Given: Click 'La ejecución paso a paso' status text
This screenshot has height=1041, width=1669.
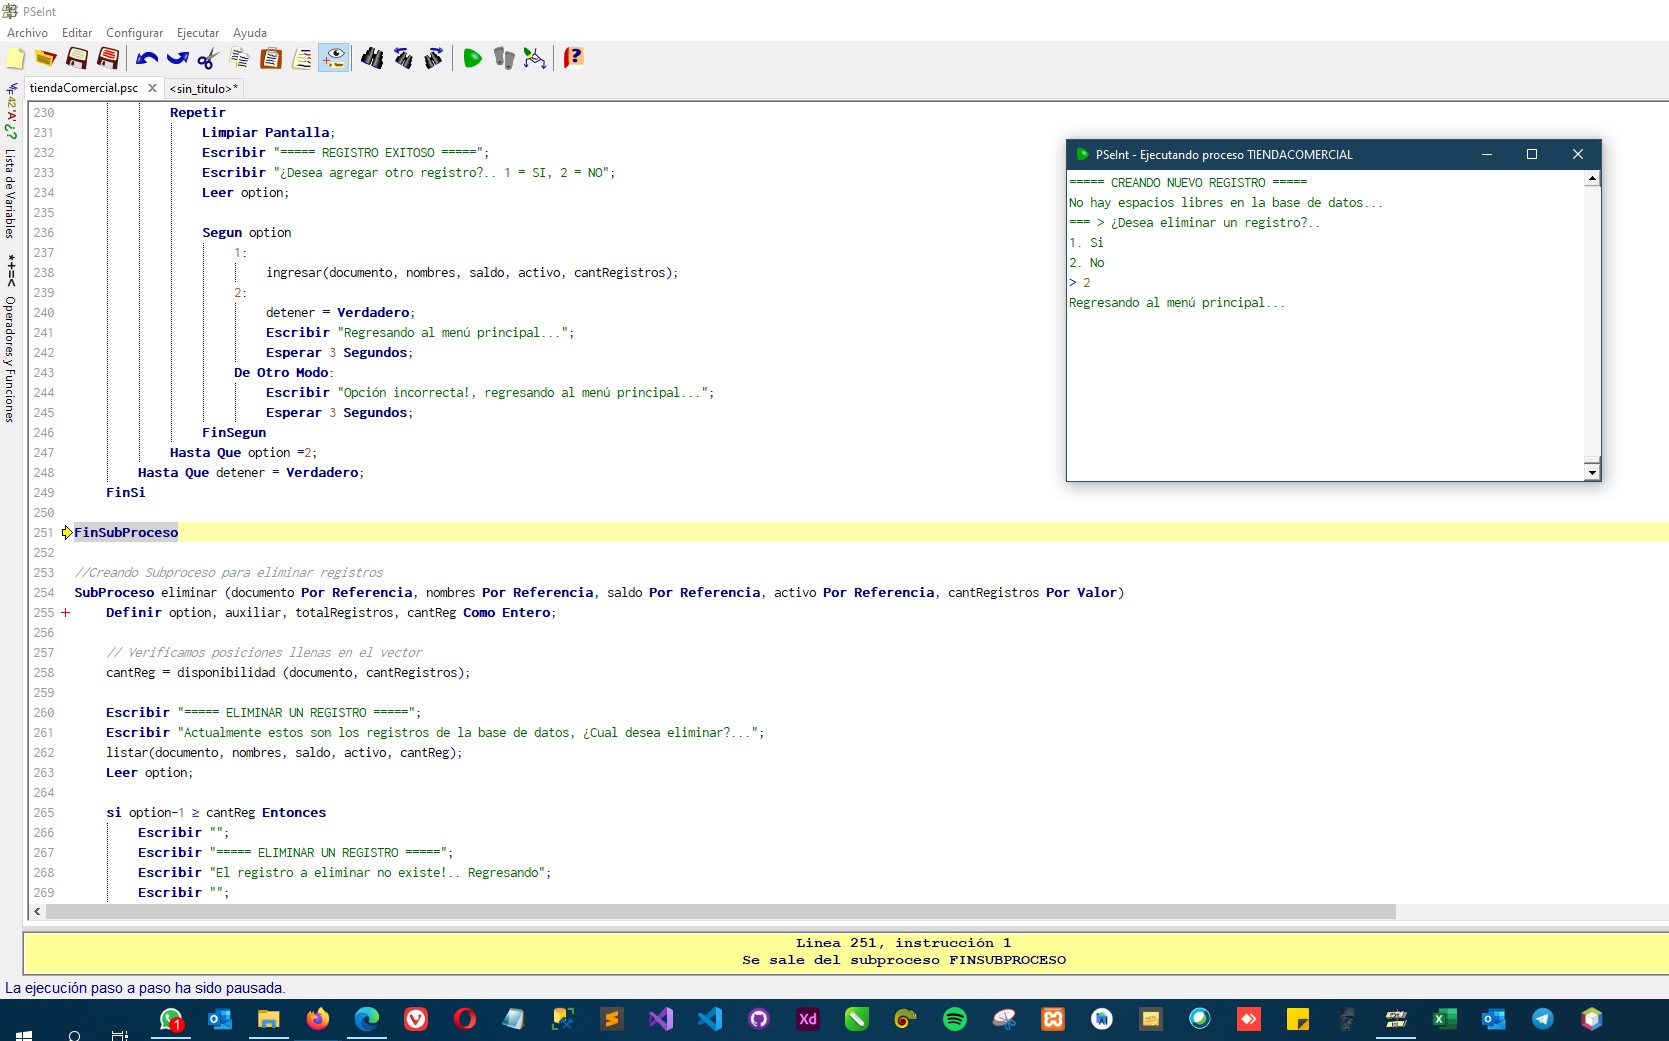Looking at the screenshot, I should [145, 988].
